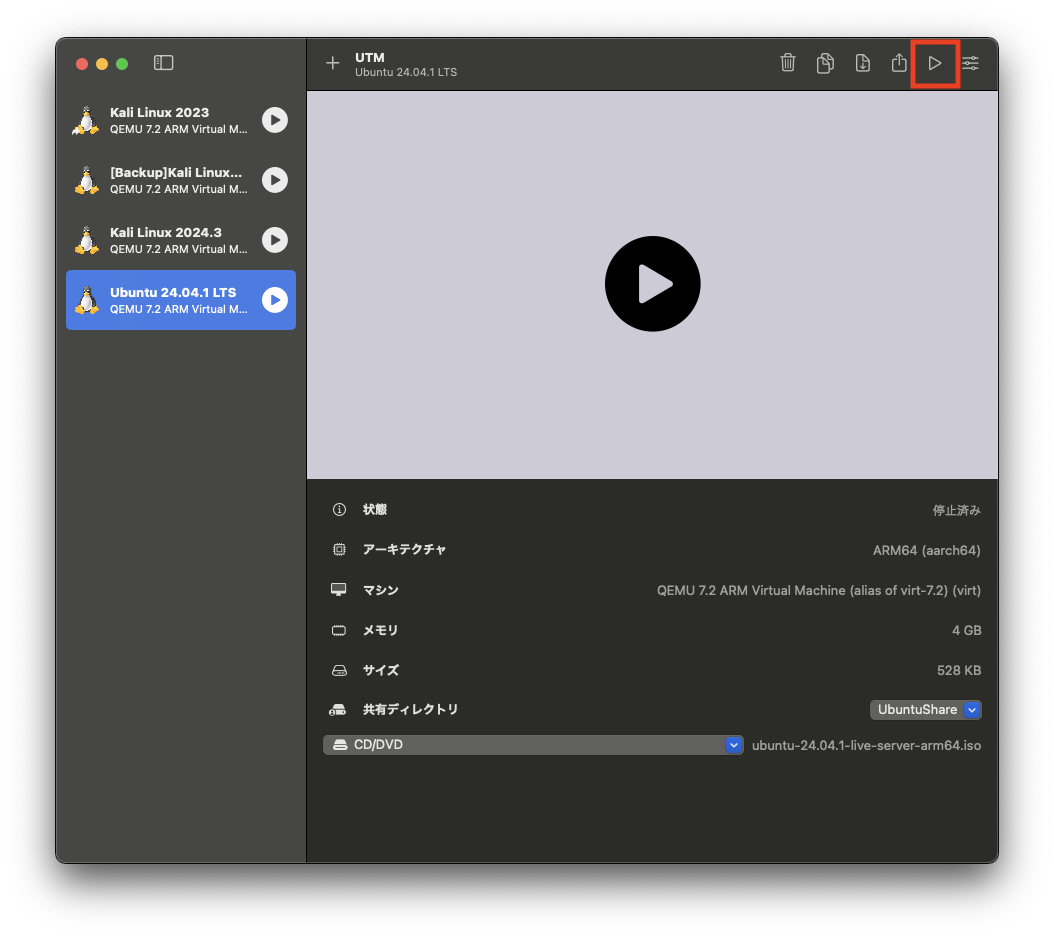Click the Tux icon beside Kali Linux 2024.3

[86, 240]
